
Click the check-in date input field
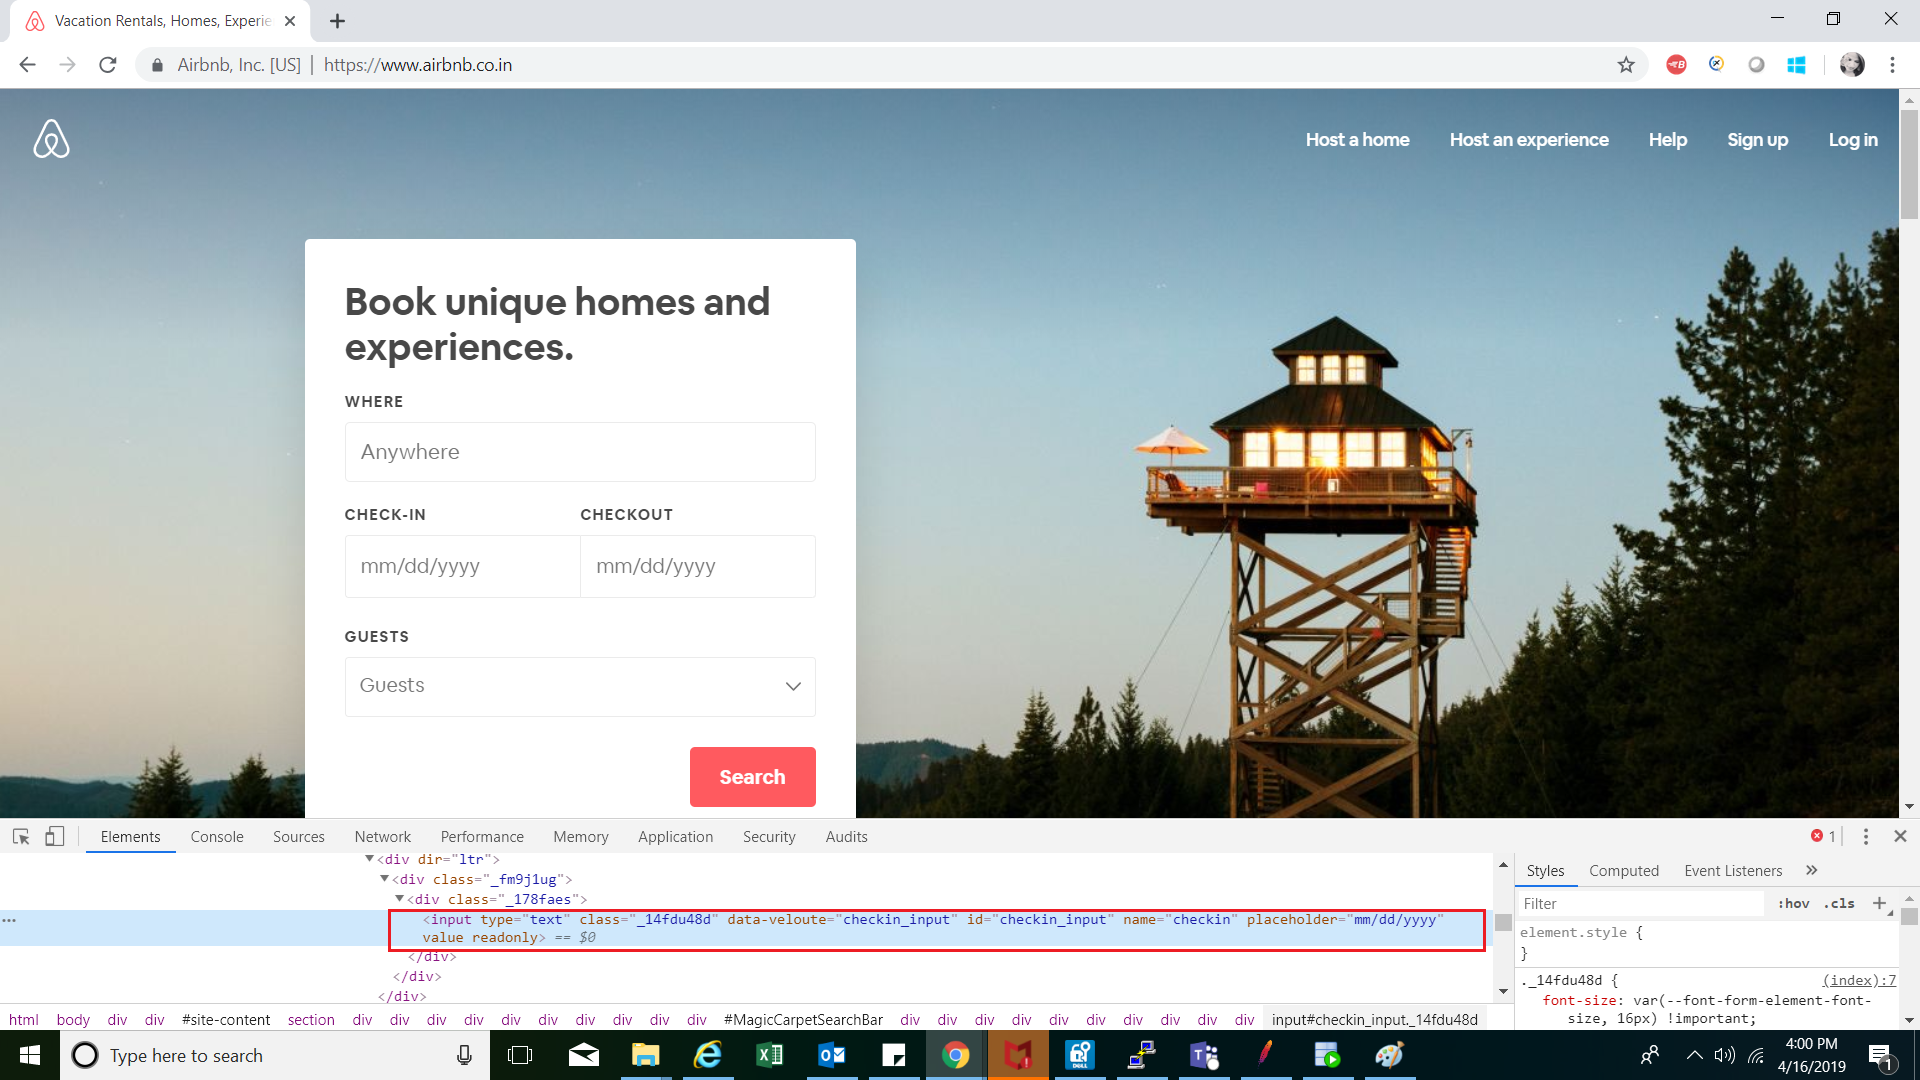point(462,566)
